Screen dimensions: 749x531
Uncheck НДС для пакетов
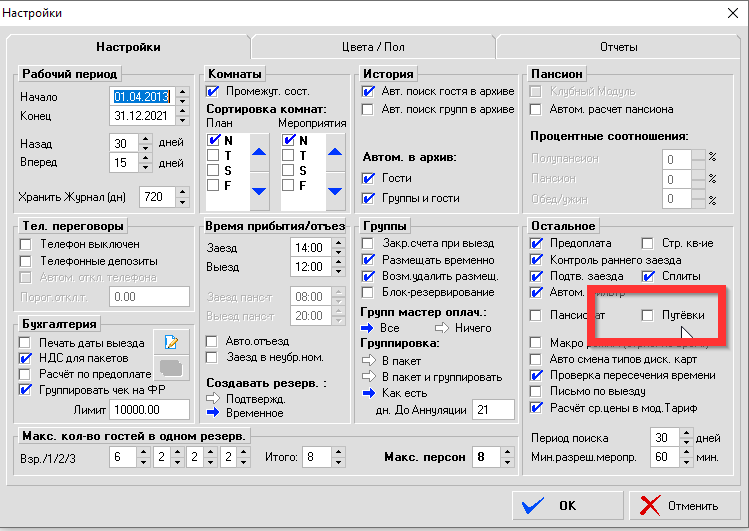pos(26,357)
